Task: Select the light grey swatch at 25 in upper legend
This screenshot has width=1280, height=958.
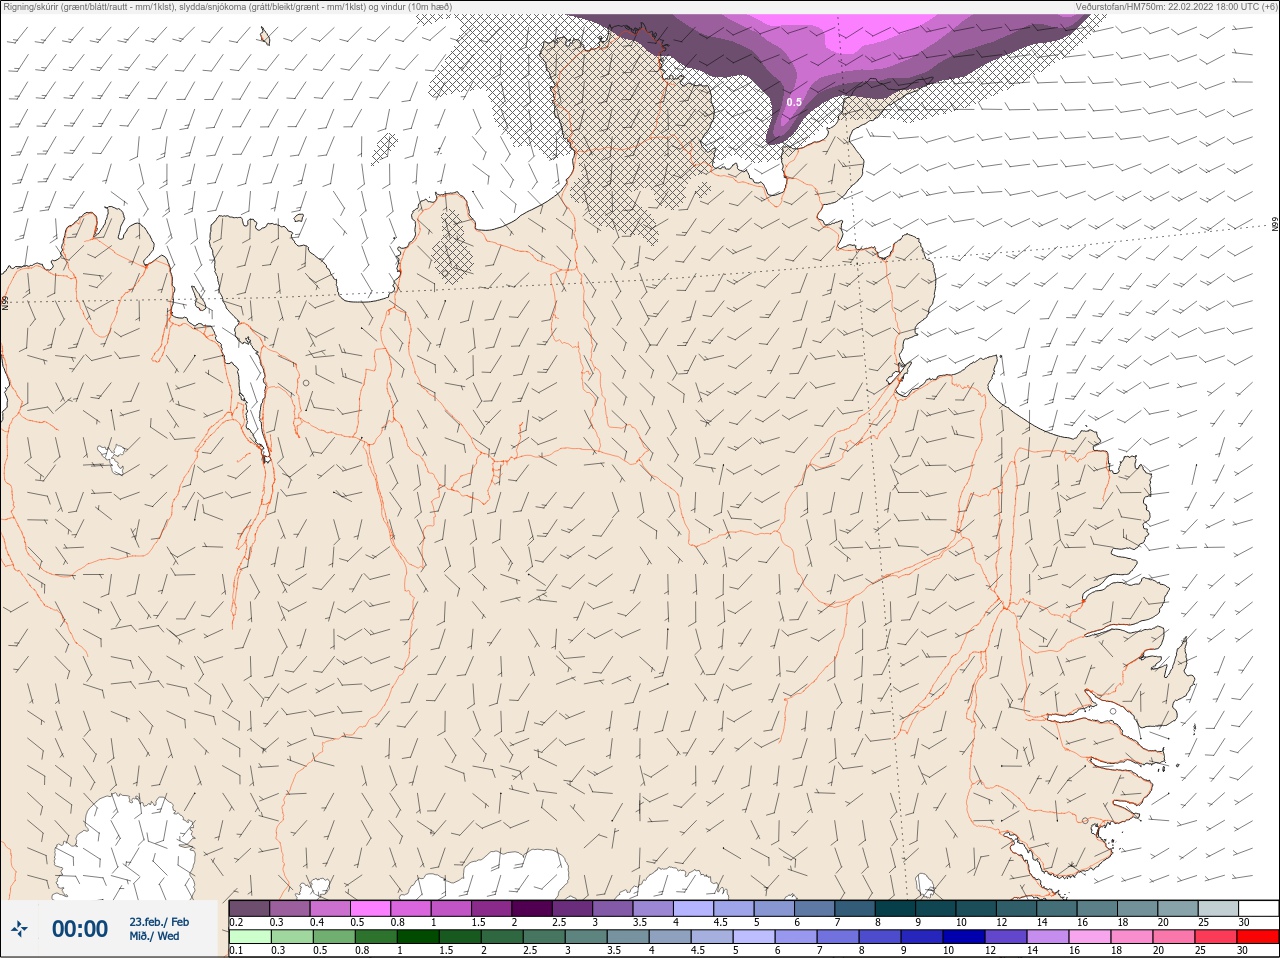Action: (x=1218, y=908)
